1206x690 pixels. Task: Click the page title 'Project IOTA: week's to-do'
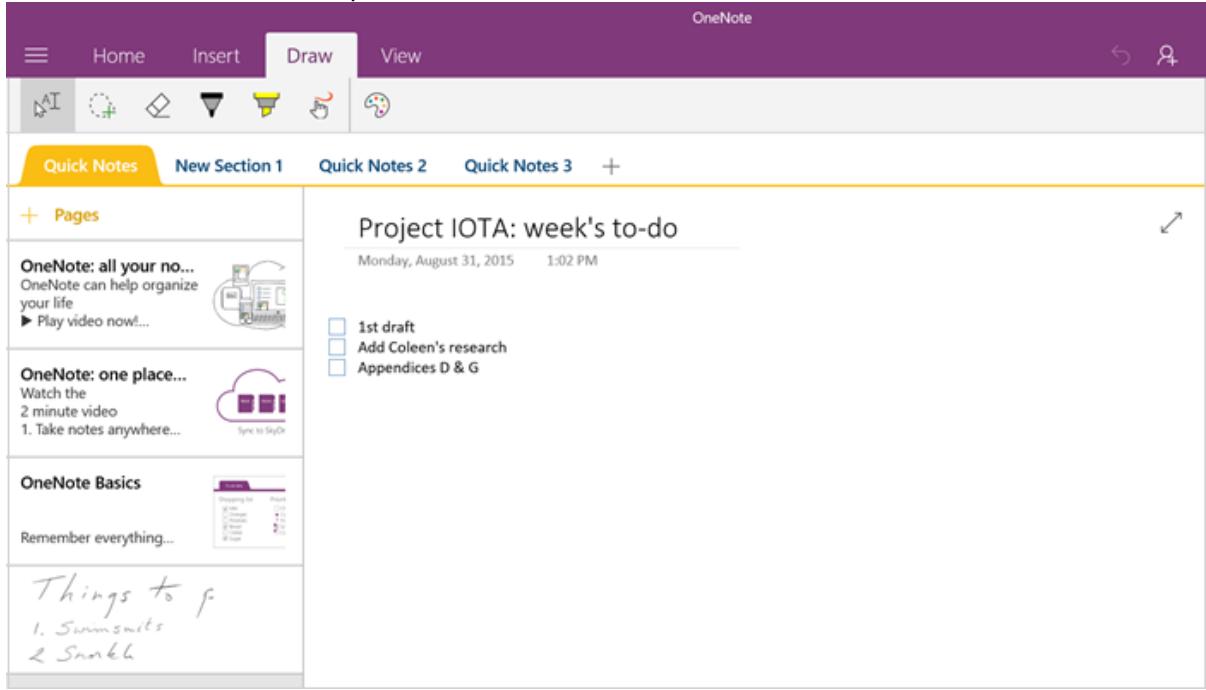click(518, 229)
